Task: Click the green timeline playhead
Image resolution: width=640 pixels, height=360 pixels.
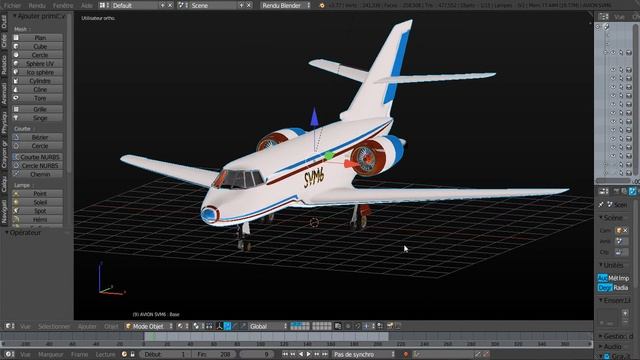Action: click(152, 336)
